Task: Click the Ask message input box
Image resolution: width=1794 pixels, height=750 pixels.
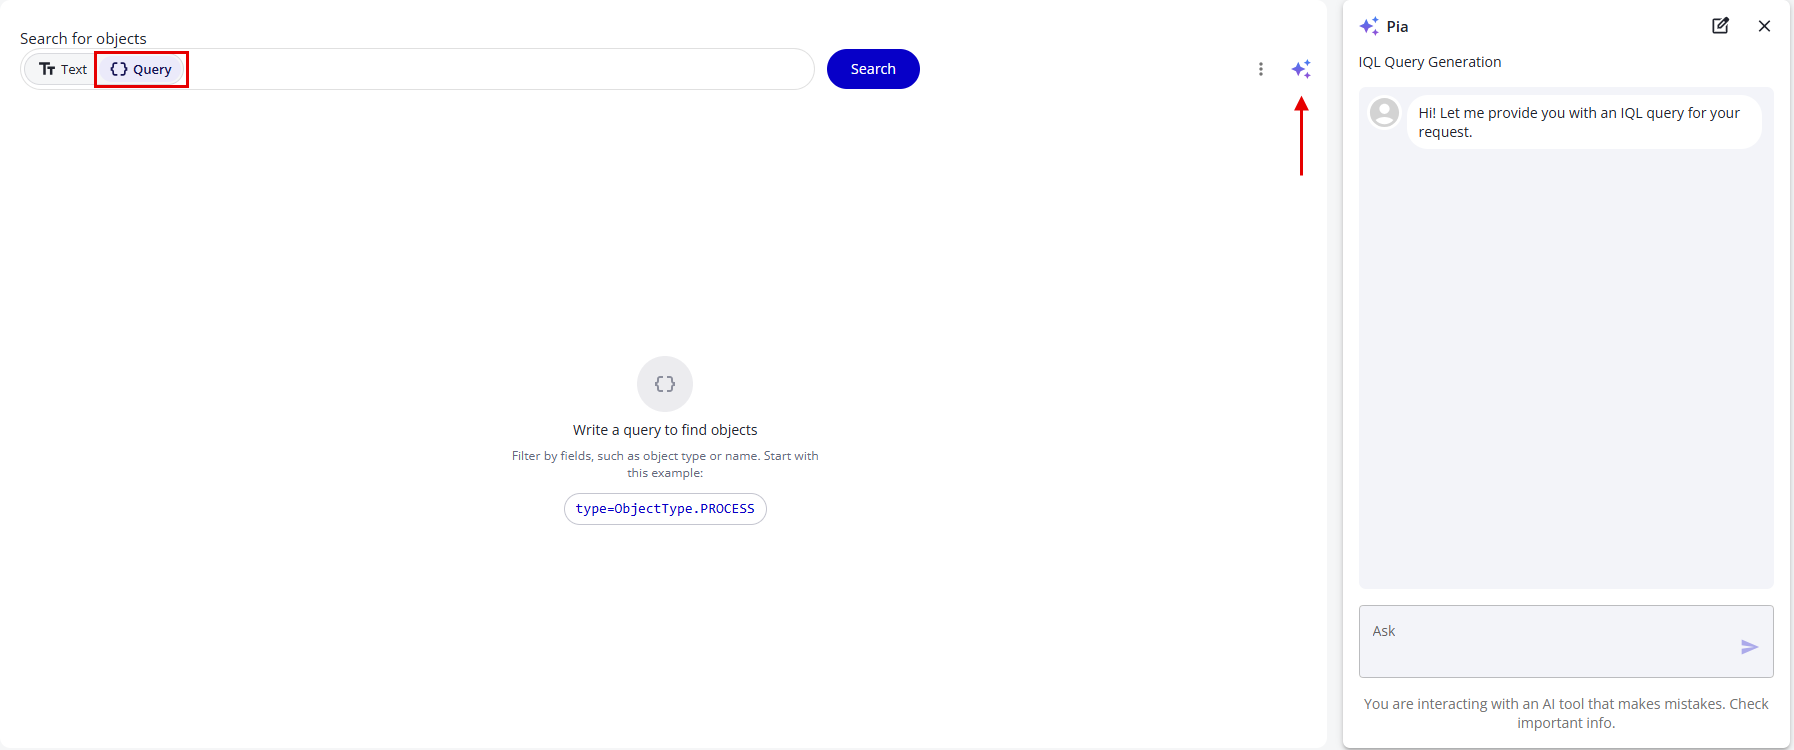Action: 1566,641
